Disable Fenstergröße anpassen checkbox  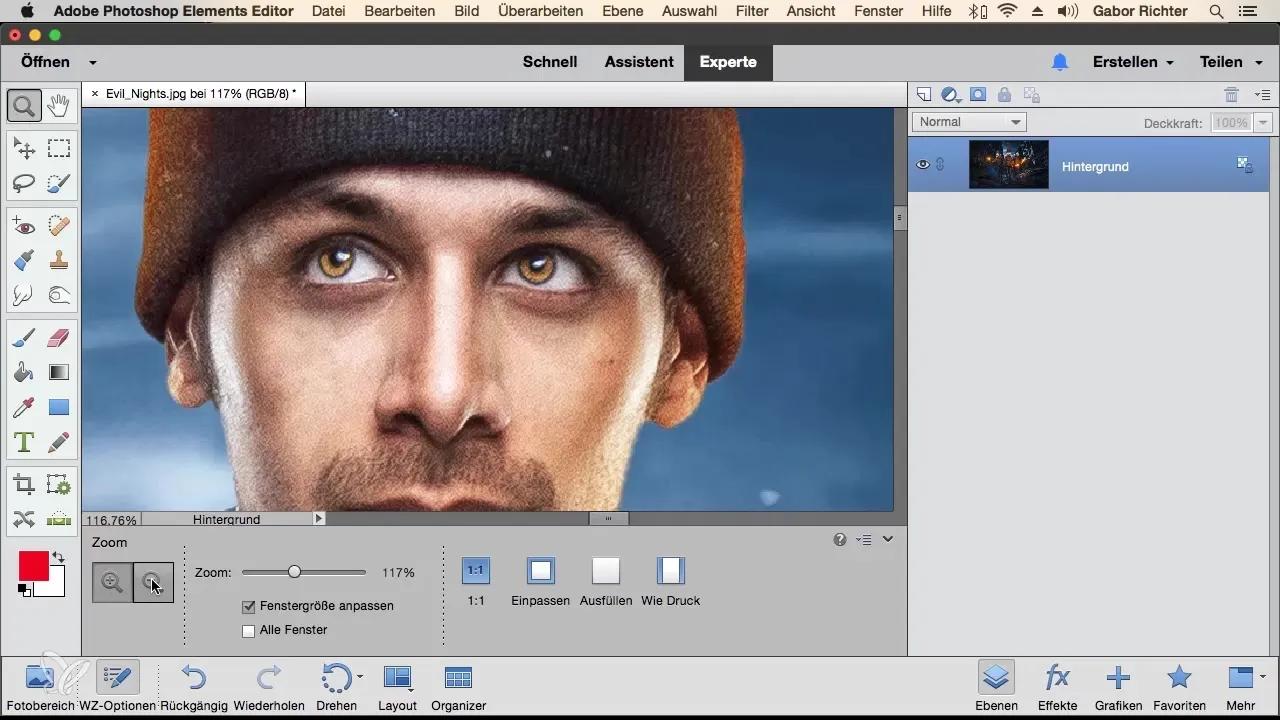[249, 606]
